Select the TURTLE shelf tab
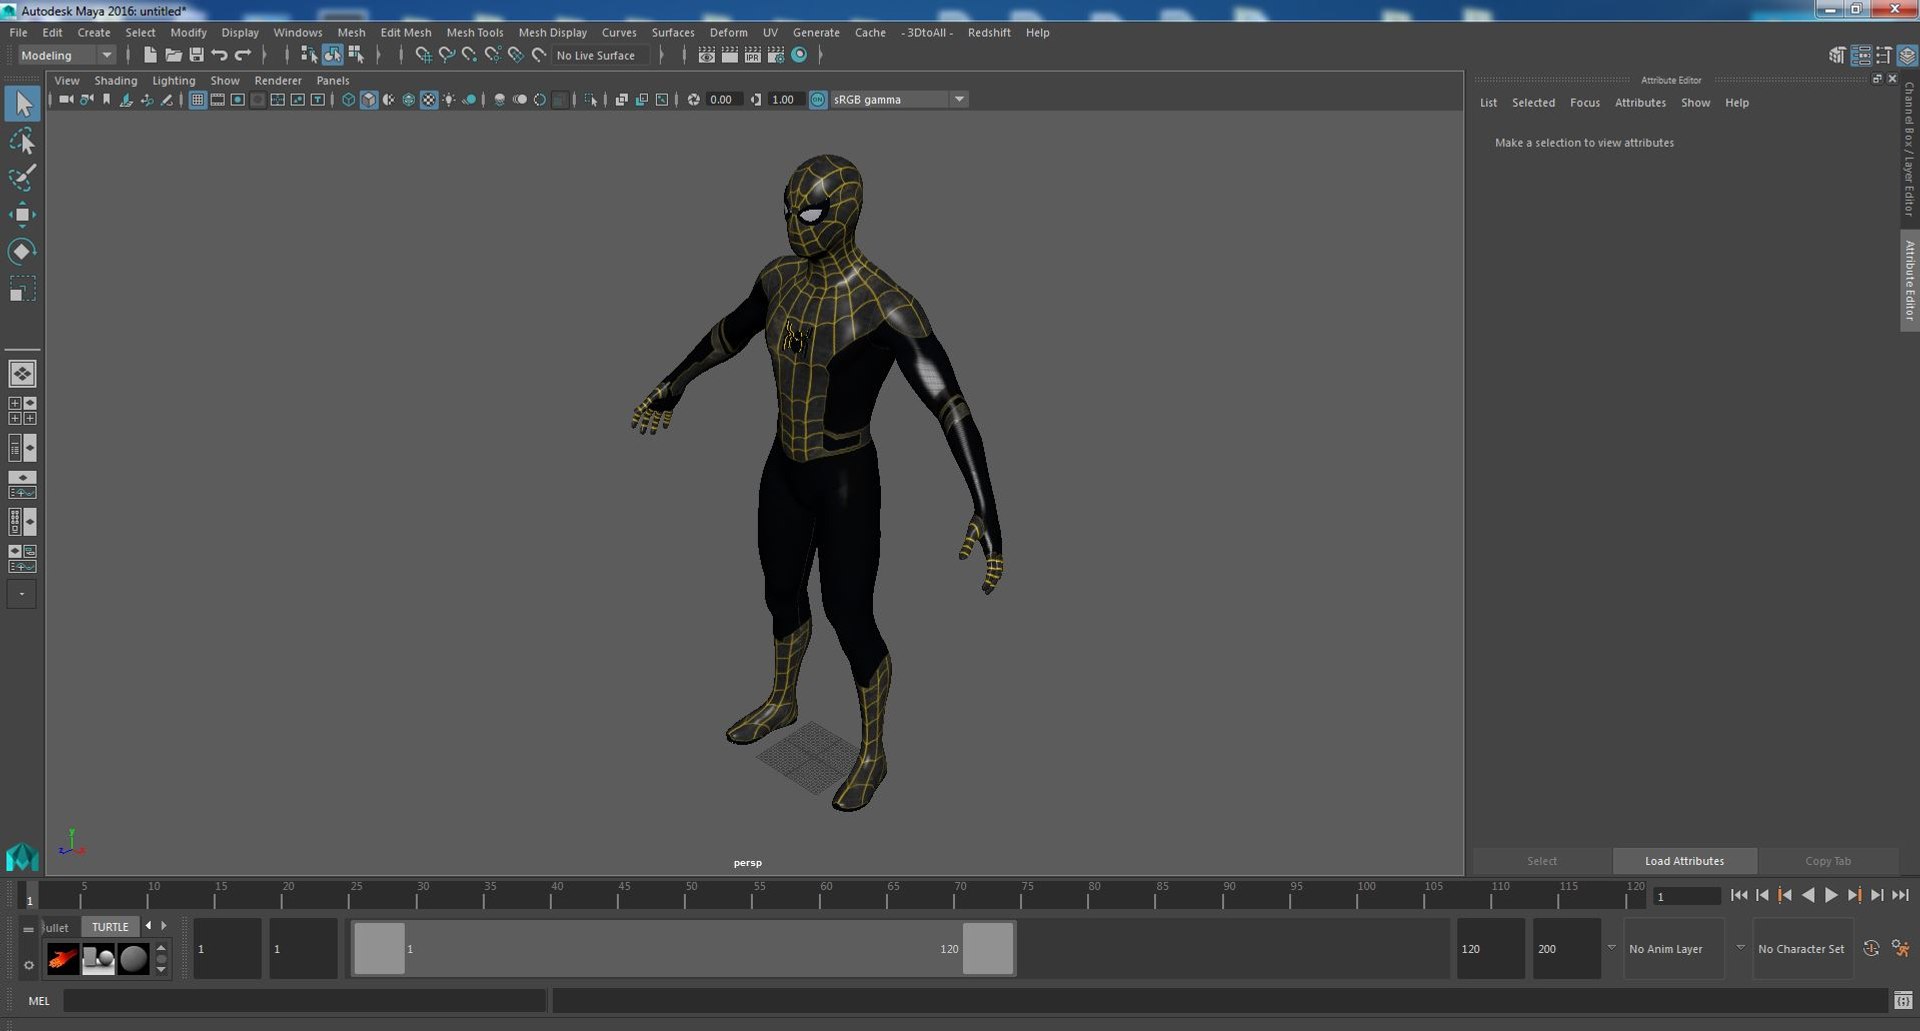The image size is (1920, 1031). 110,926
